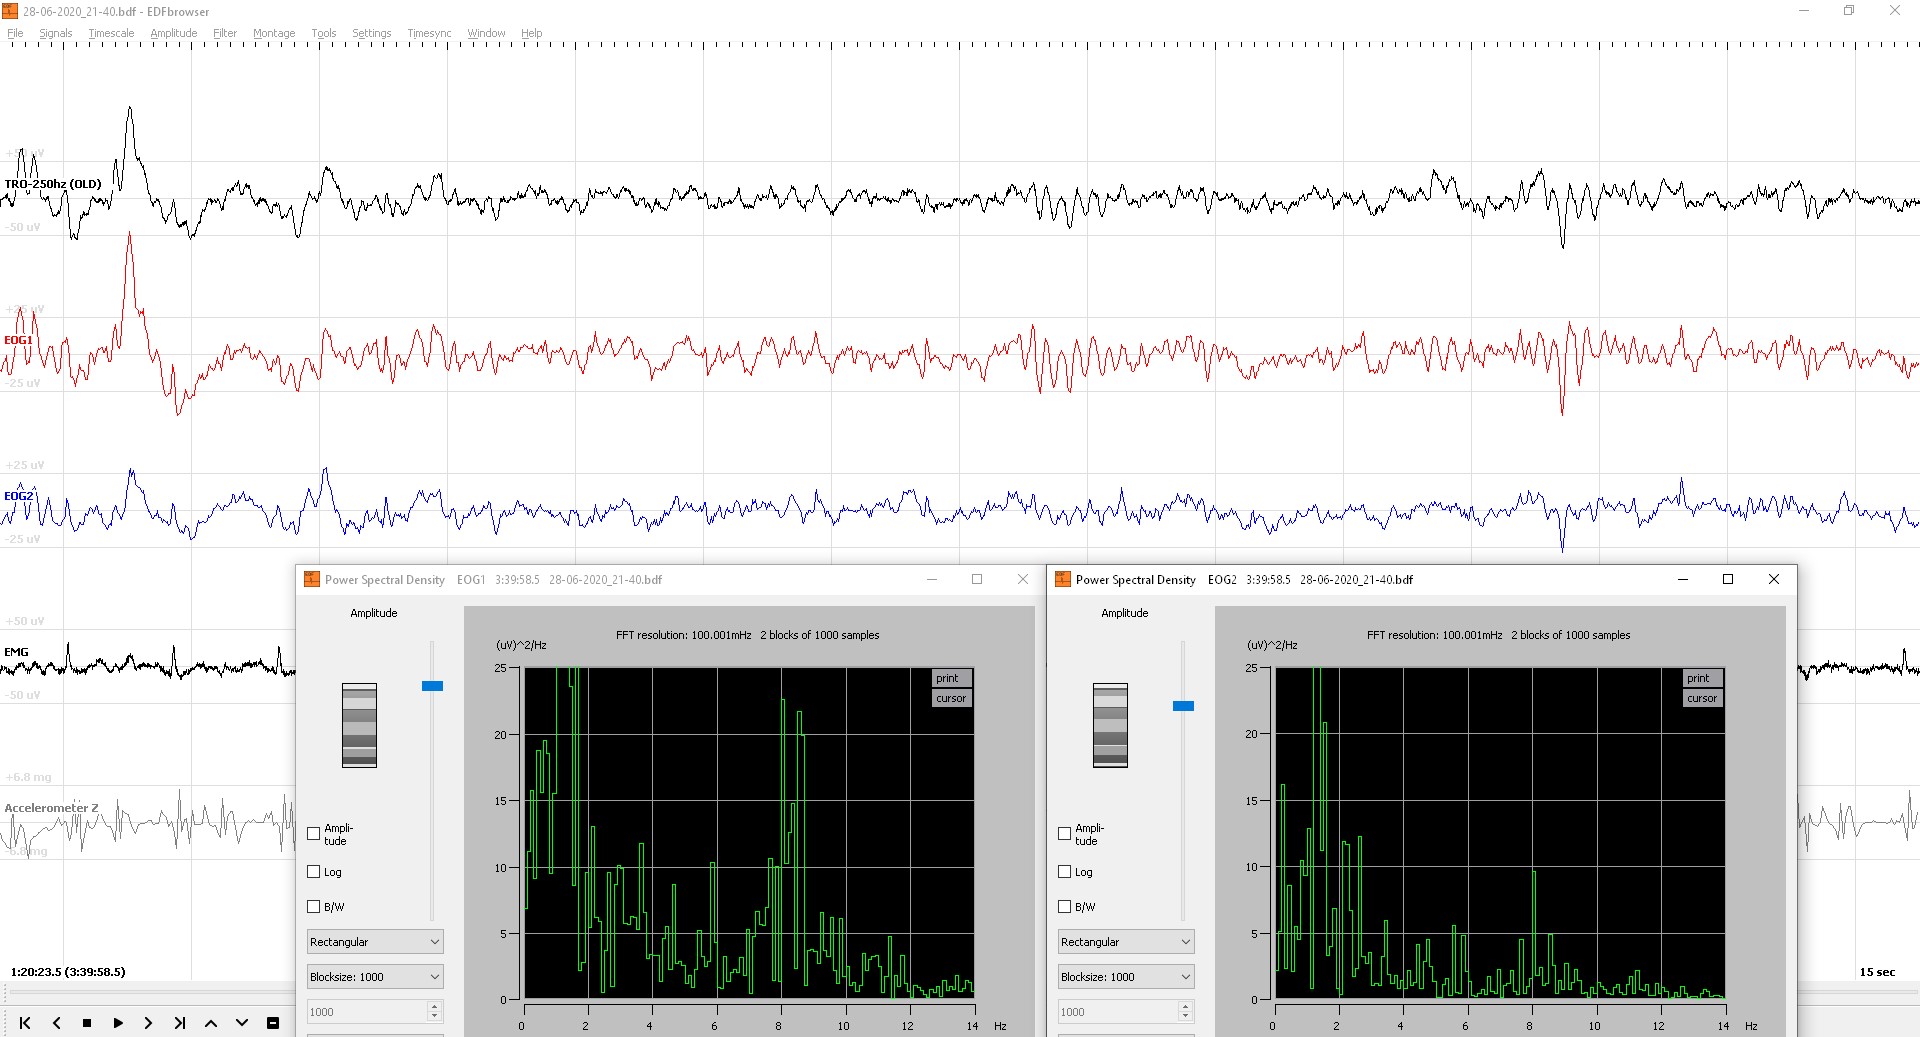Click the file position slider bar

(150, 994)
